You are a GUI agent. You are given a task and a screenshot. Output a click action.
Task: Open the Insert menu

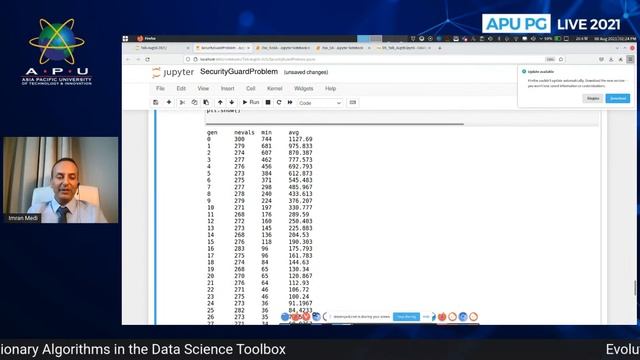coord(227,89)
